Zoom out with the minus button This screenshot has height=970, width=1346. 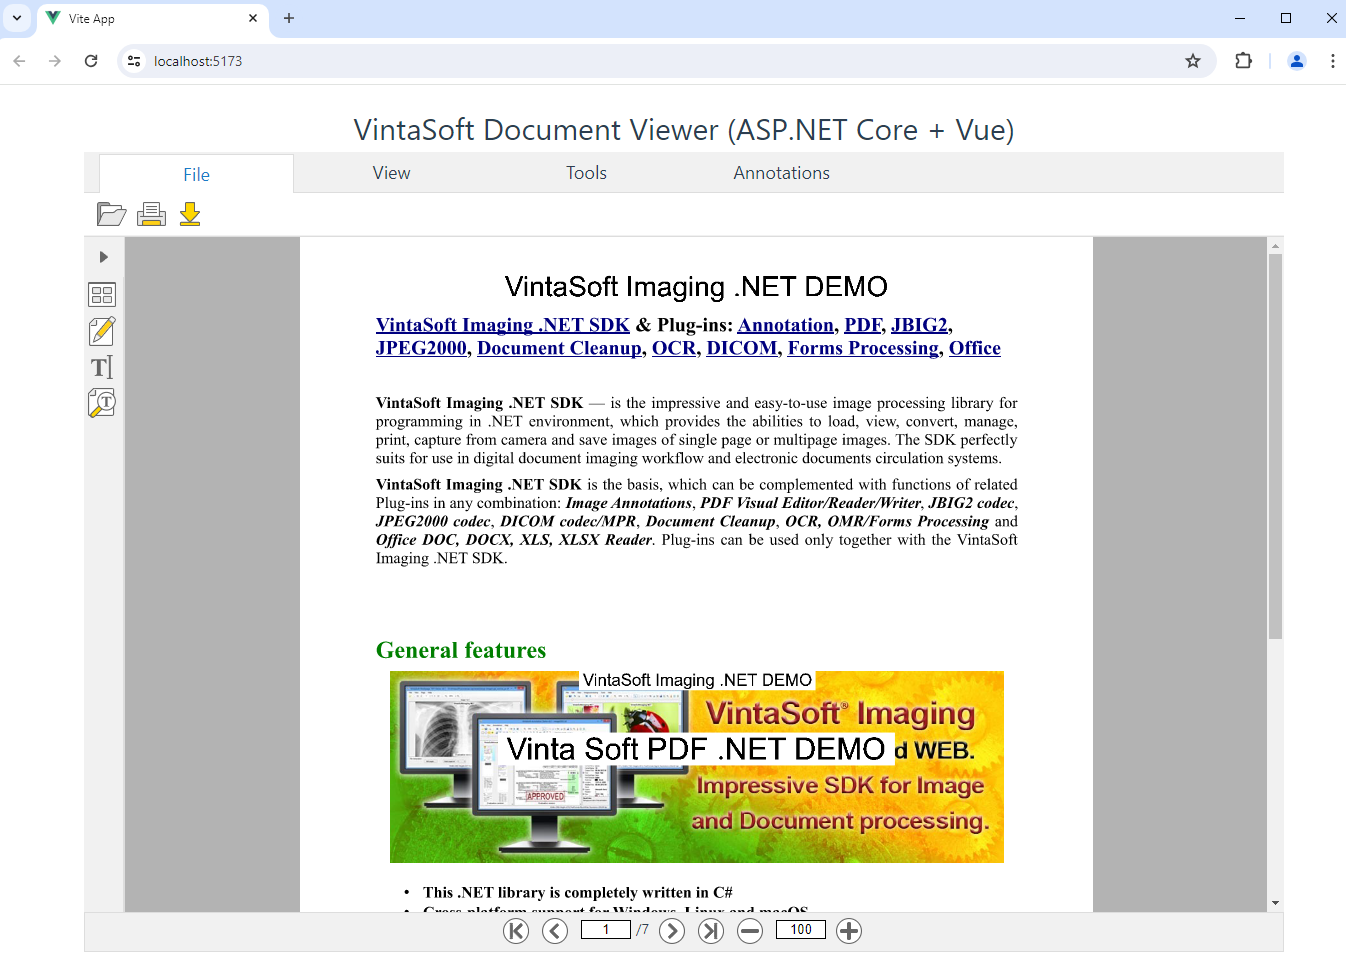click(x=750, y=931)
